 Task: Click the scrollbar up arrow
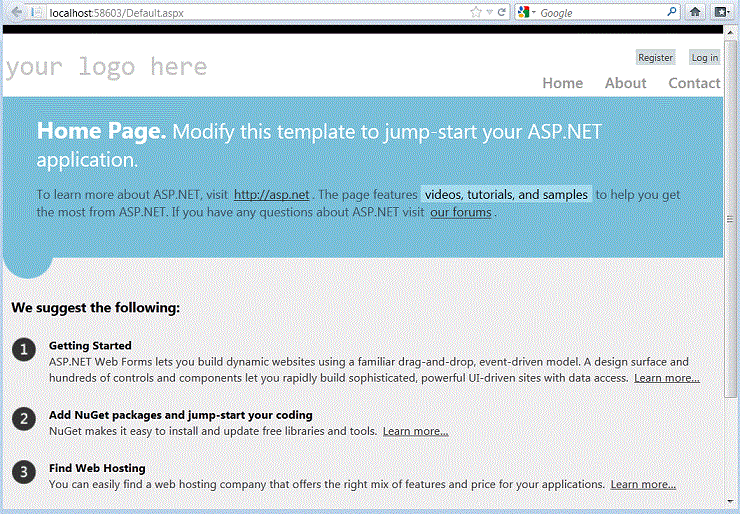[730, 32]
